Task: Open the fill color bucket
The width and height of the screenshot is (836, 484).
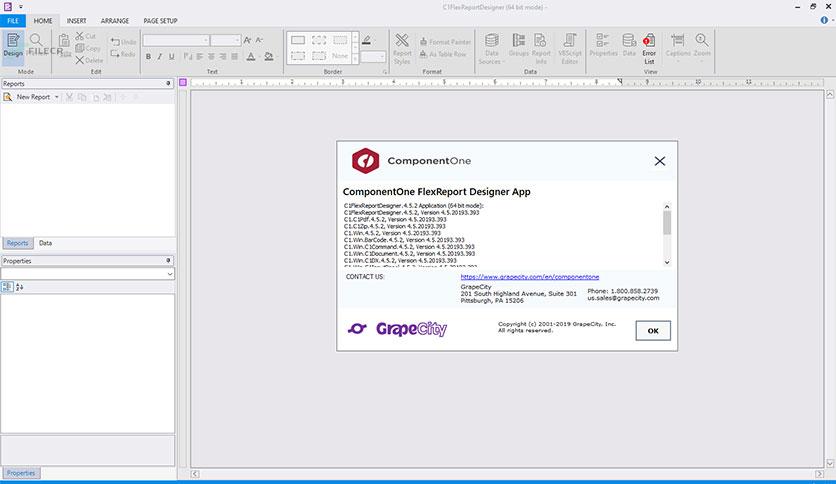Action: [269, 57]
